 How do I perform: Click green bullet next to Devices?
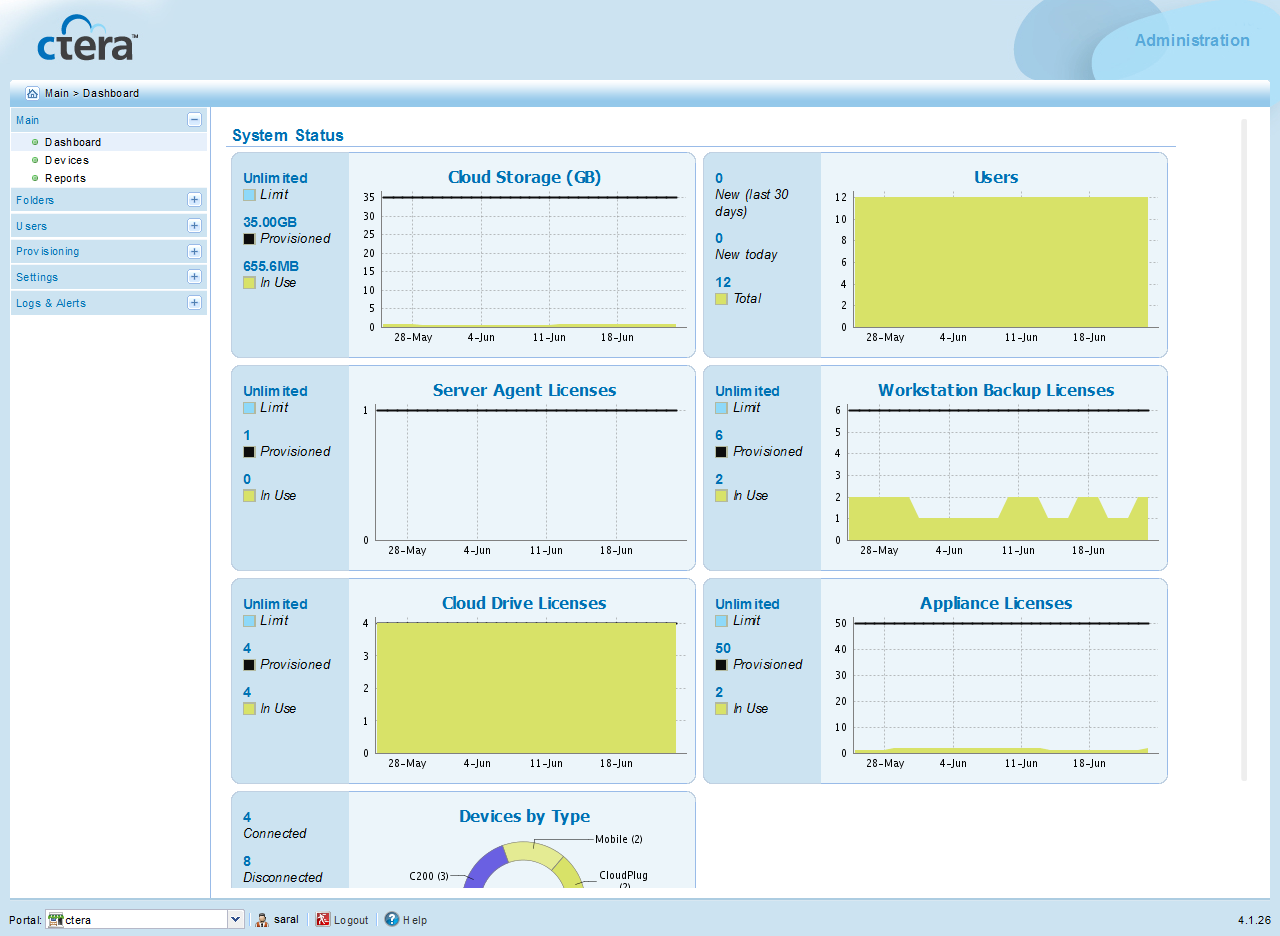[x=35, y=160]
